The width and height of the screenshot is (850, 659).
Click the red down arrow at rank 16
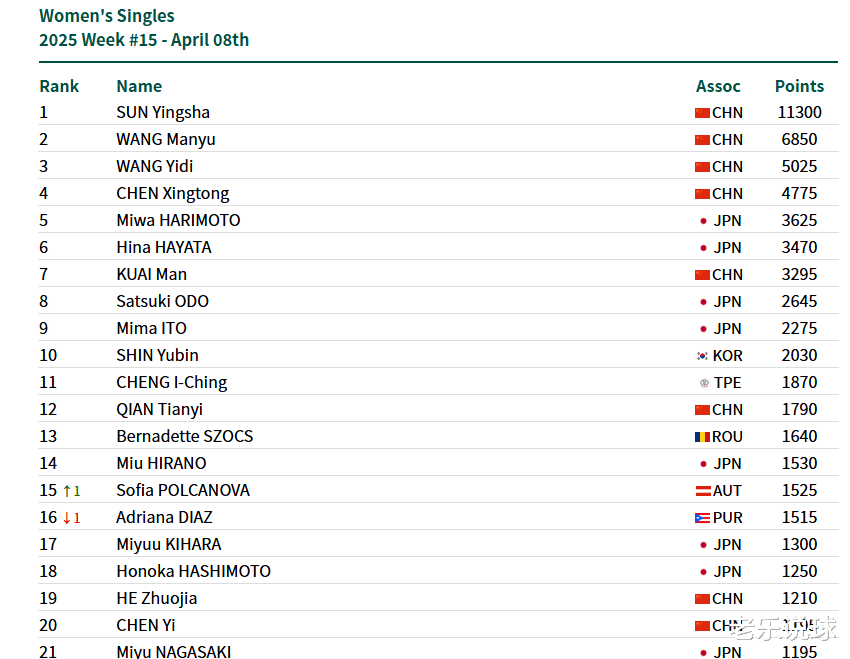[x=67, y=518]
